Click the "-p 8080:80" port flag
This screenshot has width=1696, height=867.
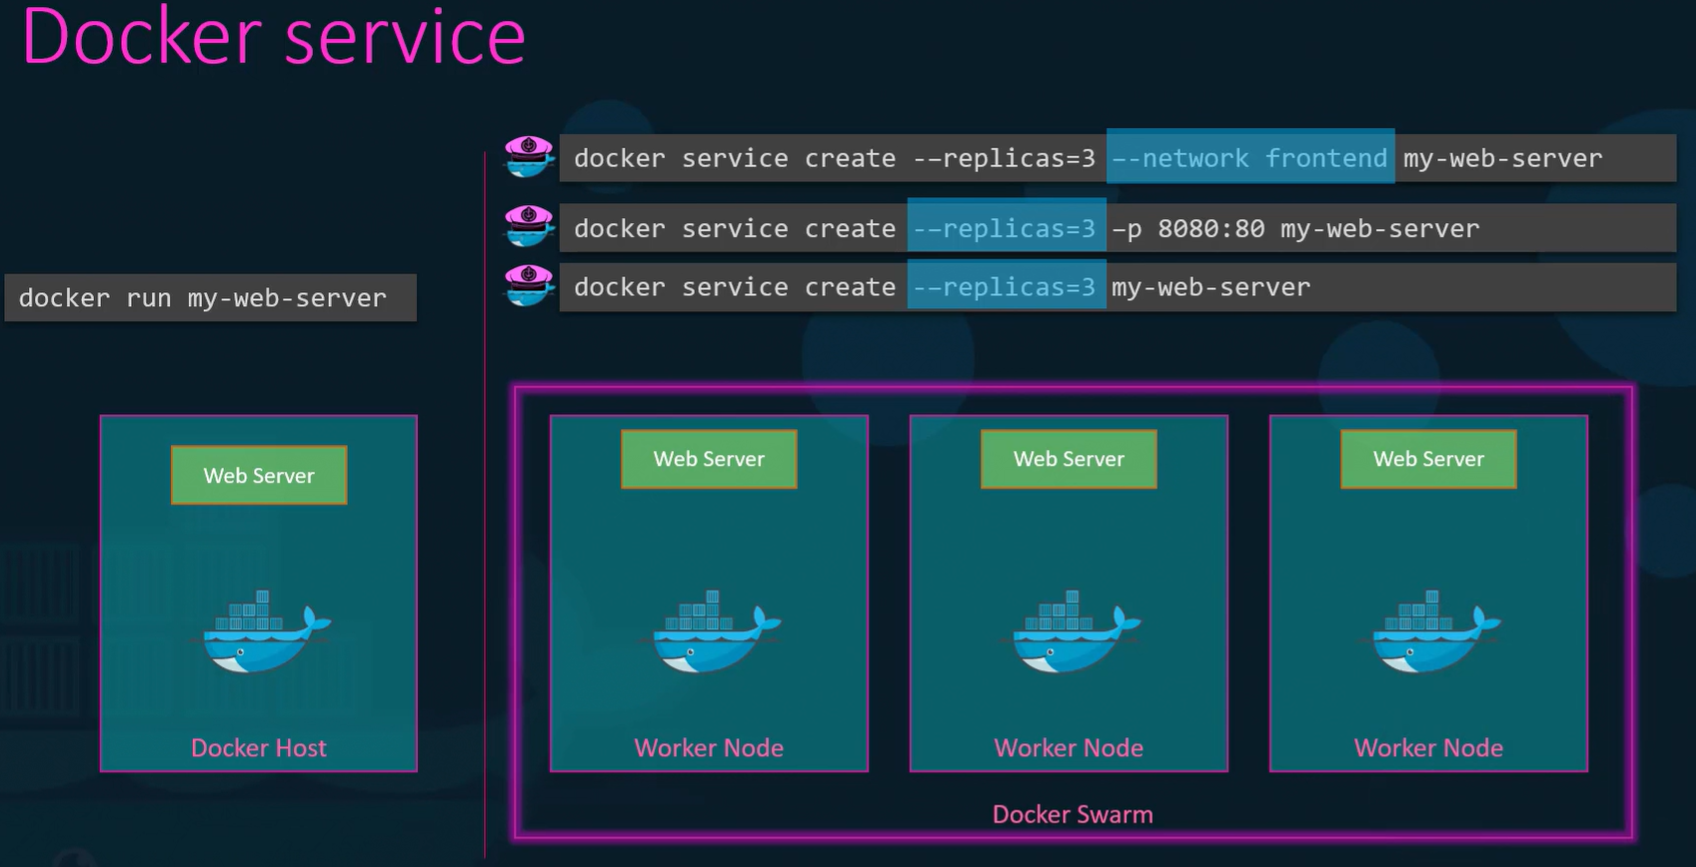tap(1189, 228)
